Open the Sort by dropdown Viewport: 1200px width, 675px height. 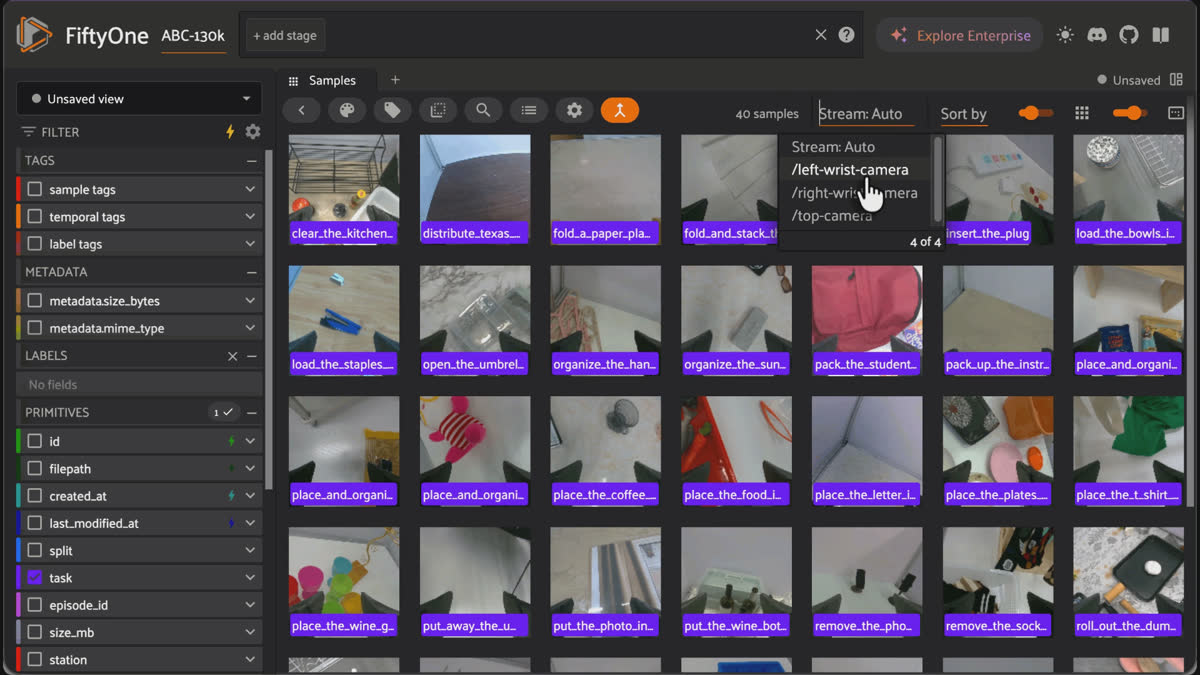(964, 114)
